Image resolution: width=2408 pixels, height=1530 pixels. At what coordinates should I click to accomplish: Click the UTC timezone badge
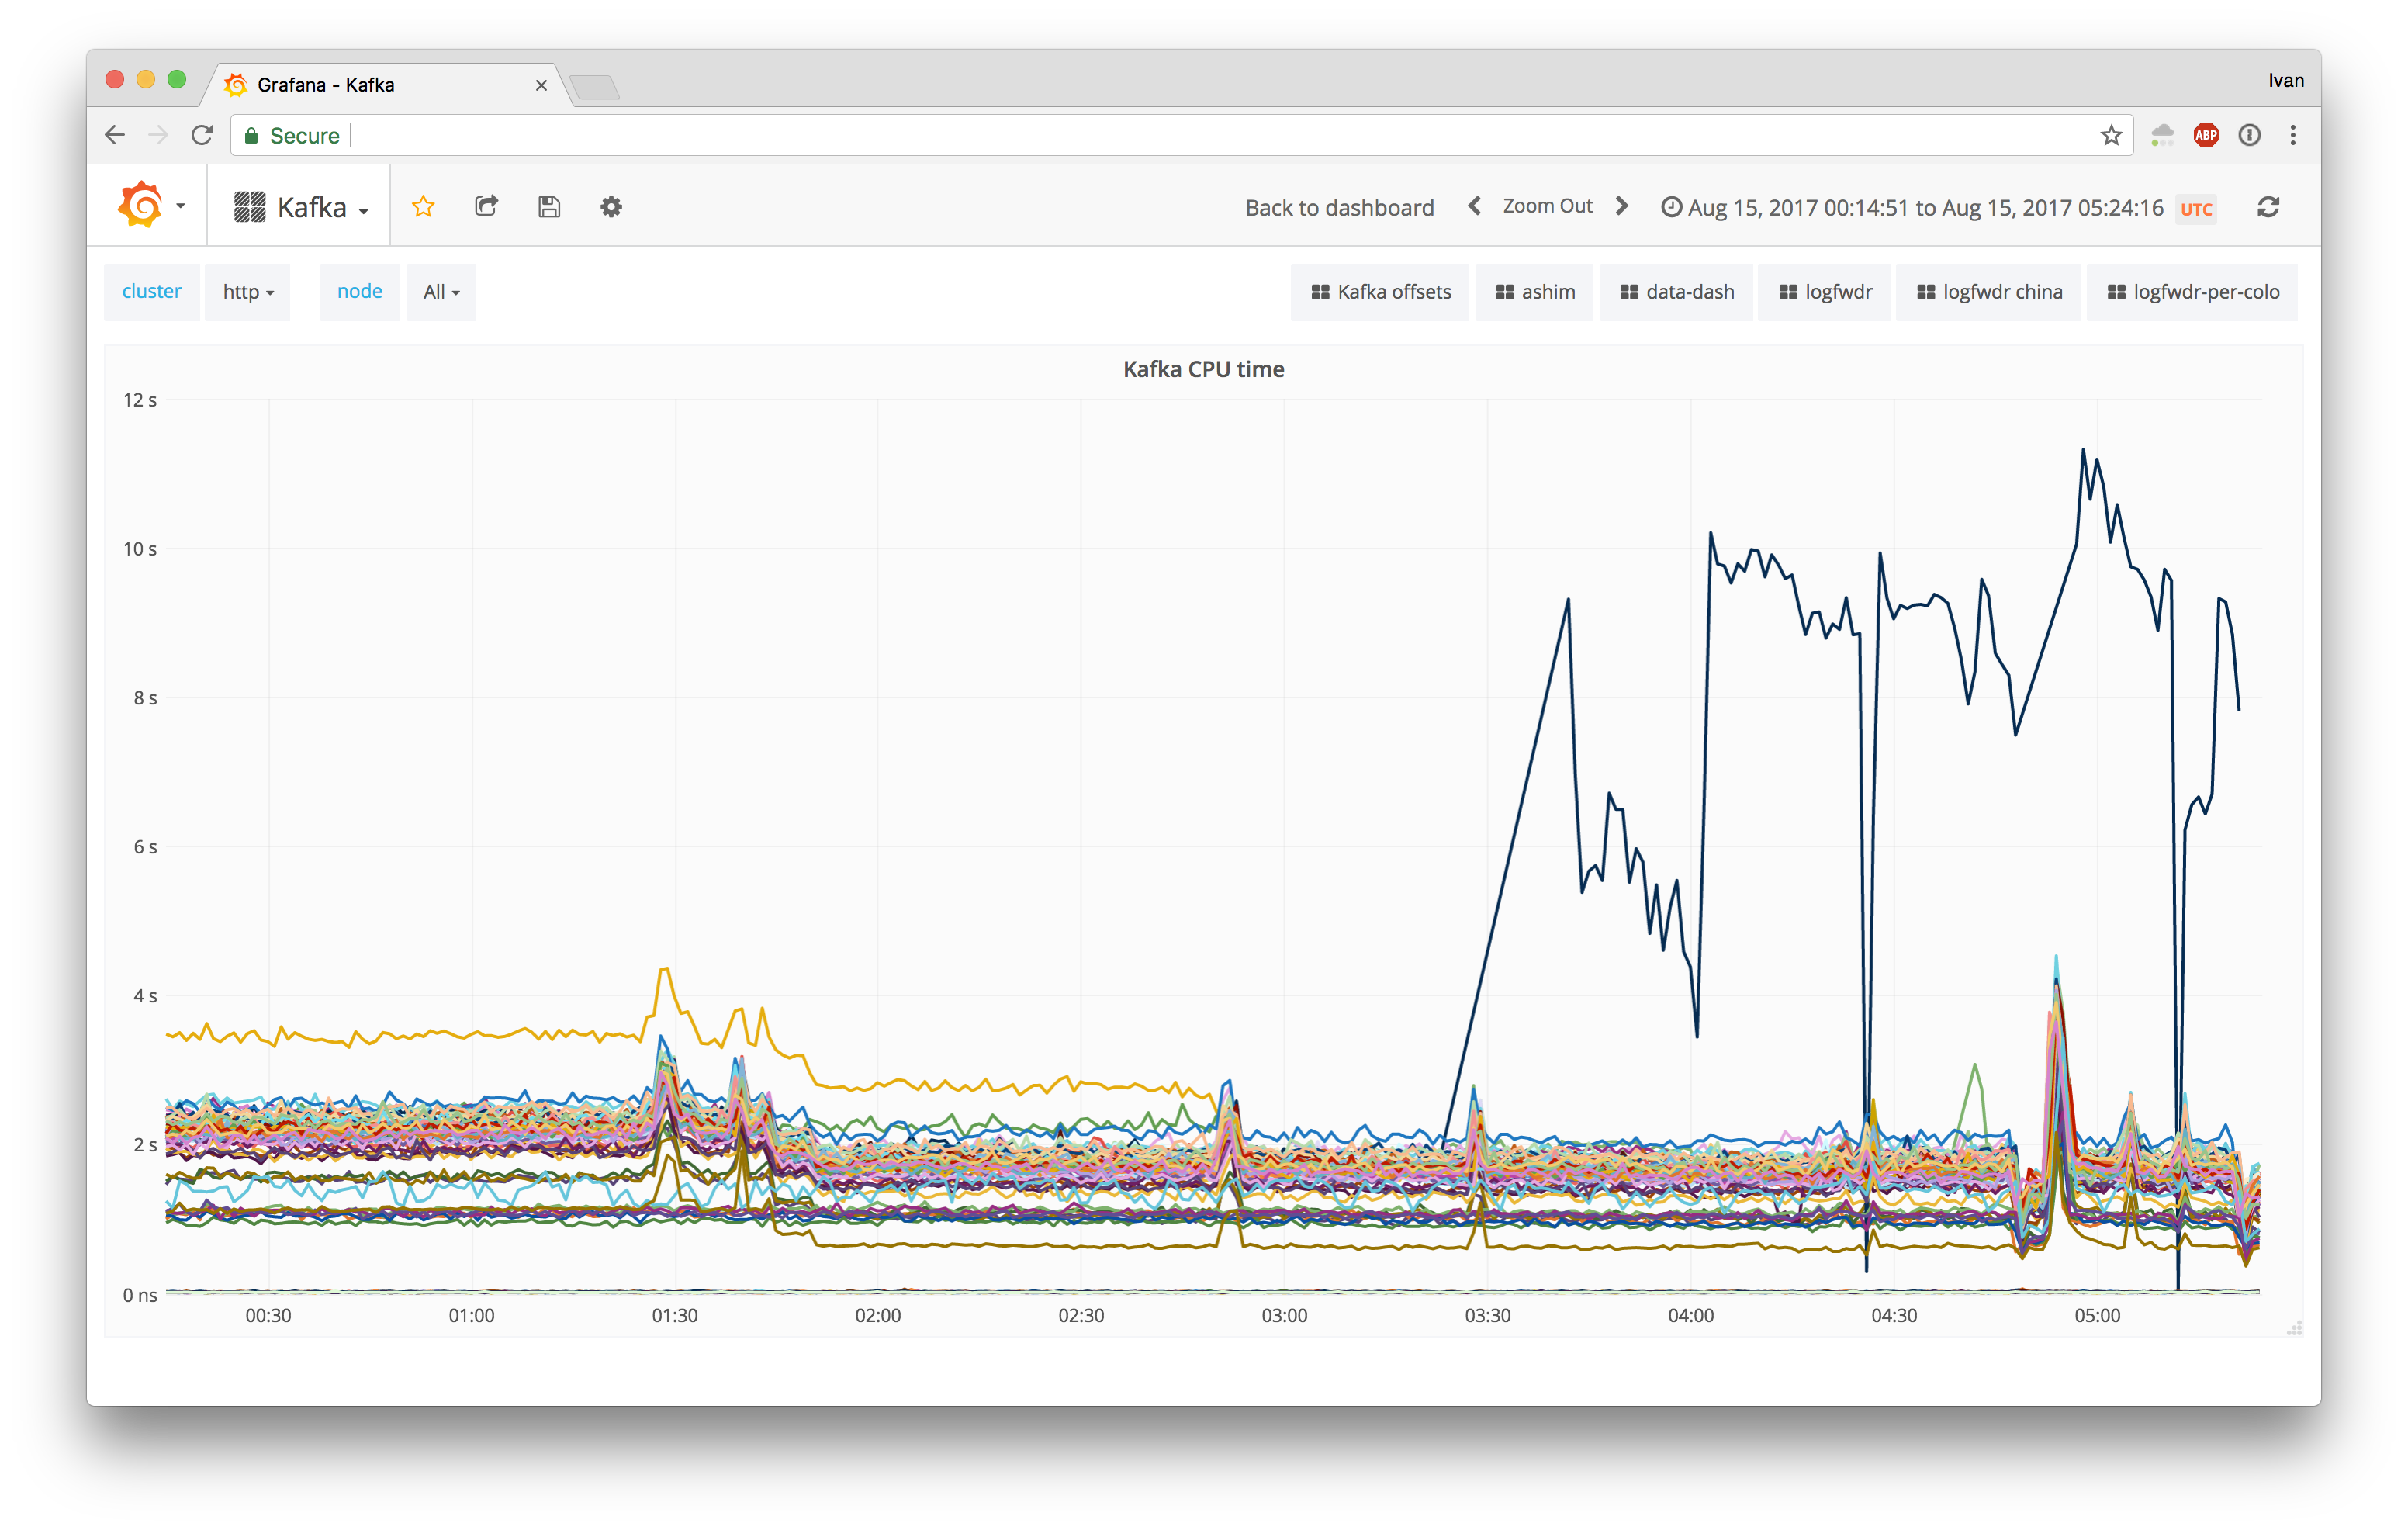pyautogui.click(x=2196, y=209)
